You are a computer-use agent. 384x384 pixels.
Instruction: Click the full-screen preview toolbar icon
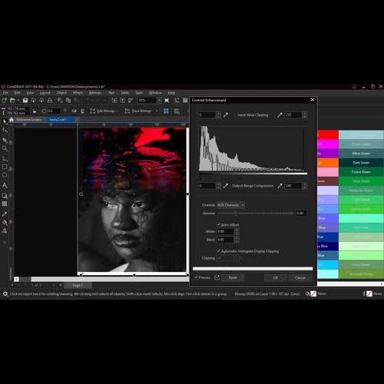tap(167, 100)
